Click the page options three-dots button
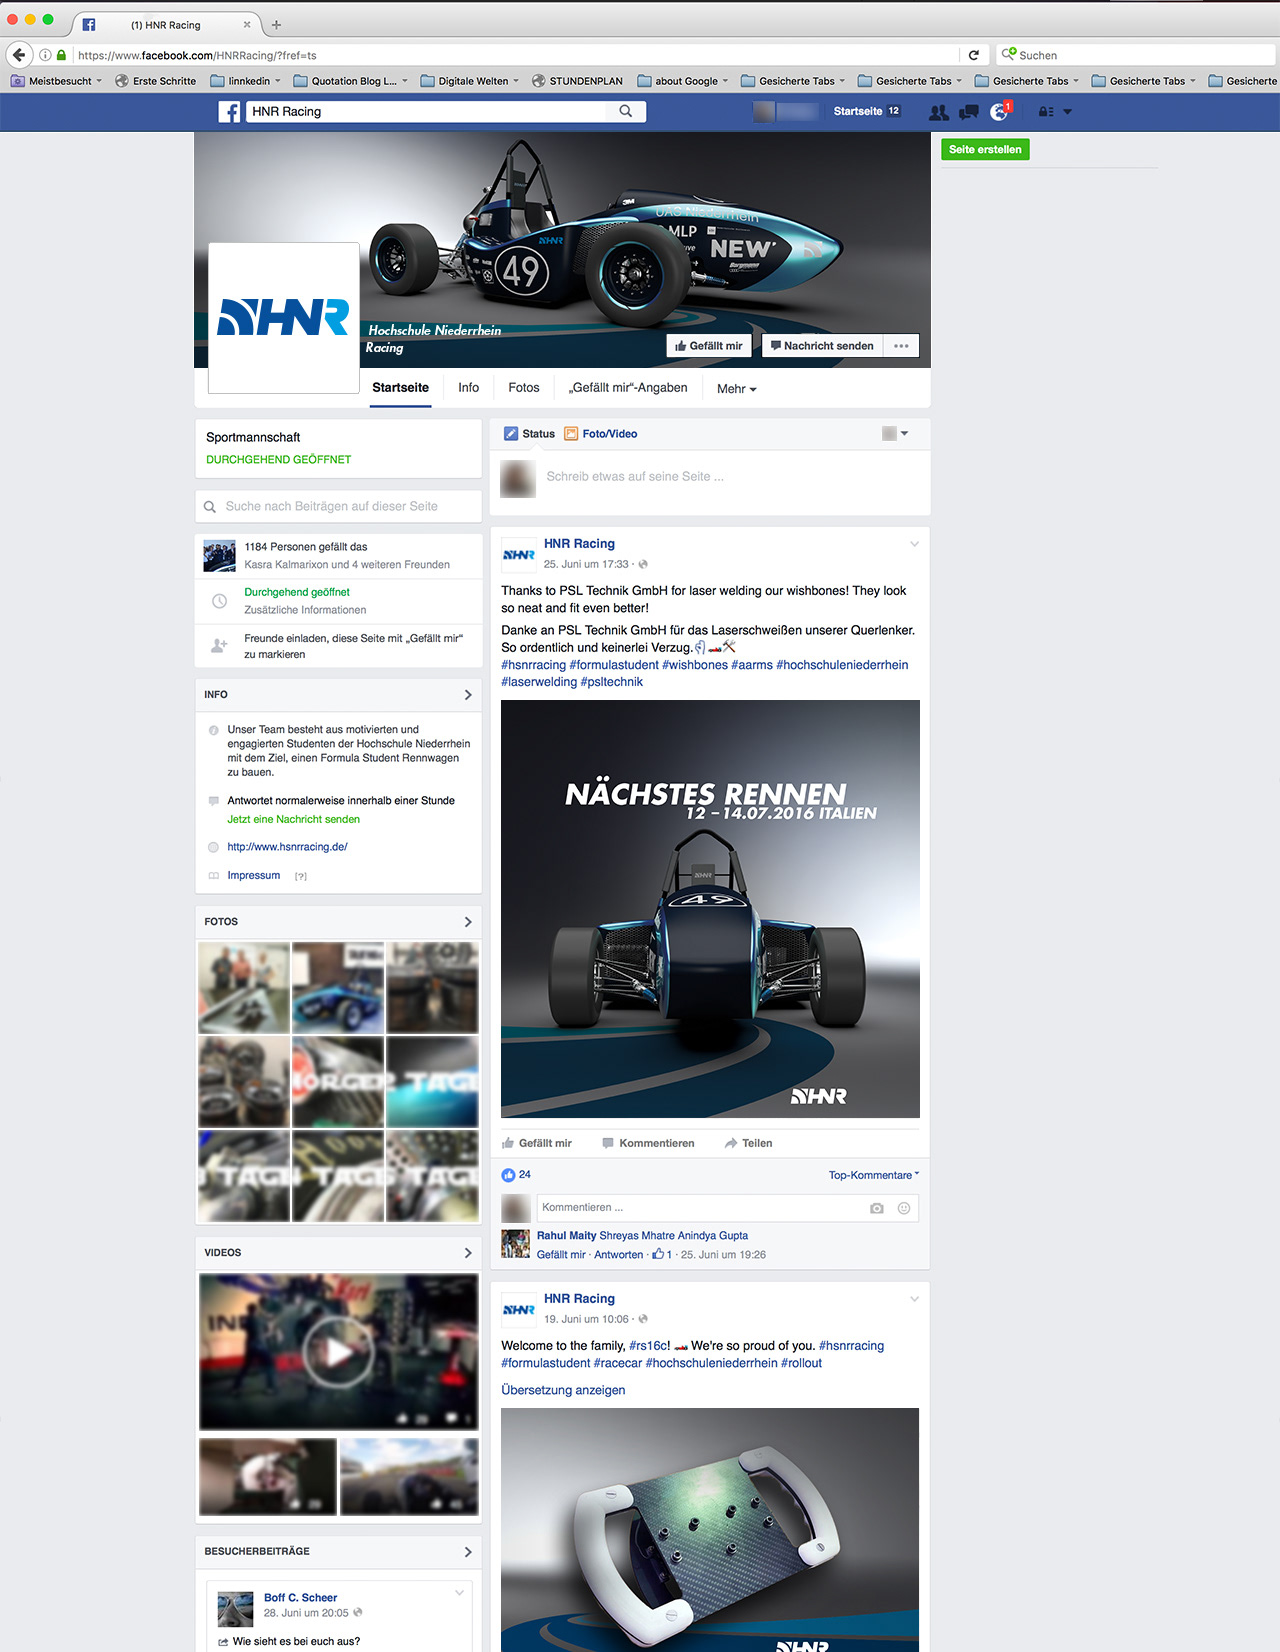This screenshot has width=1280, height=1652. 901,346
